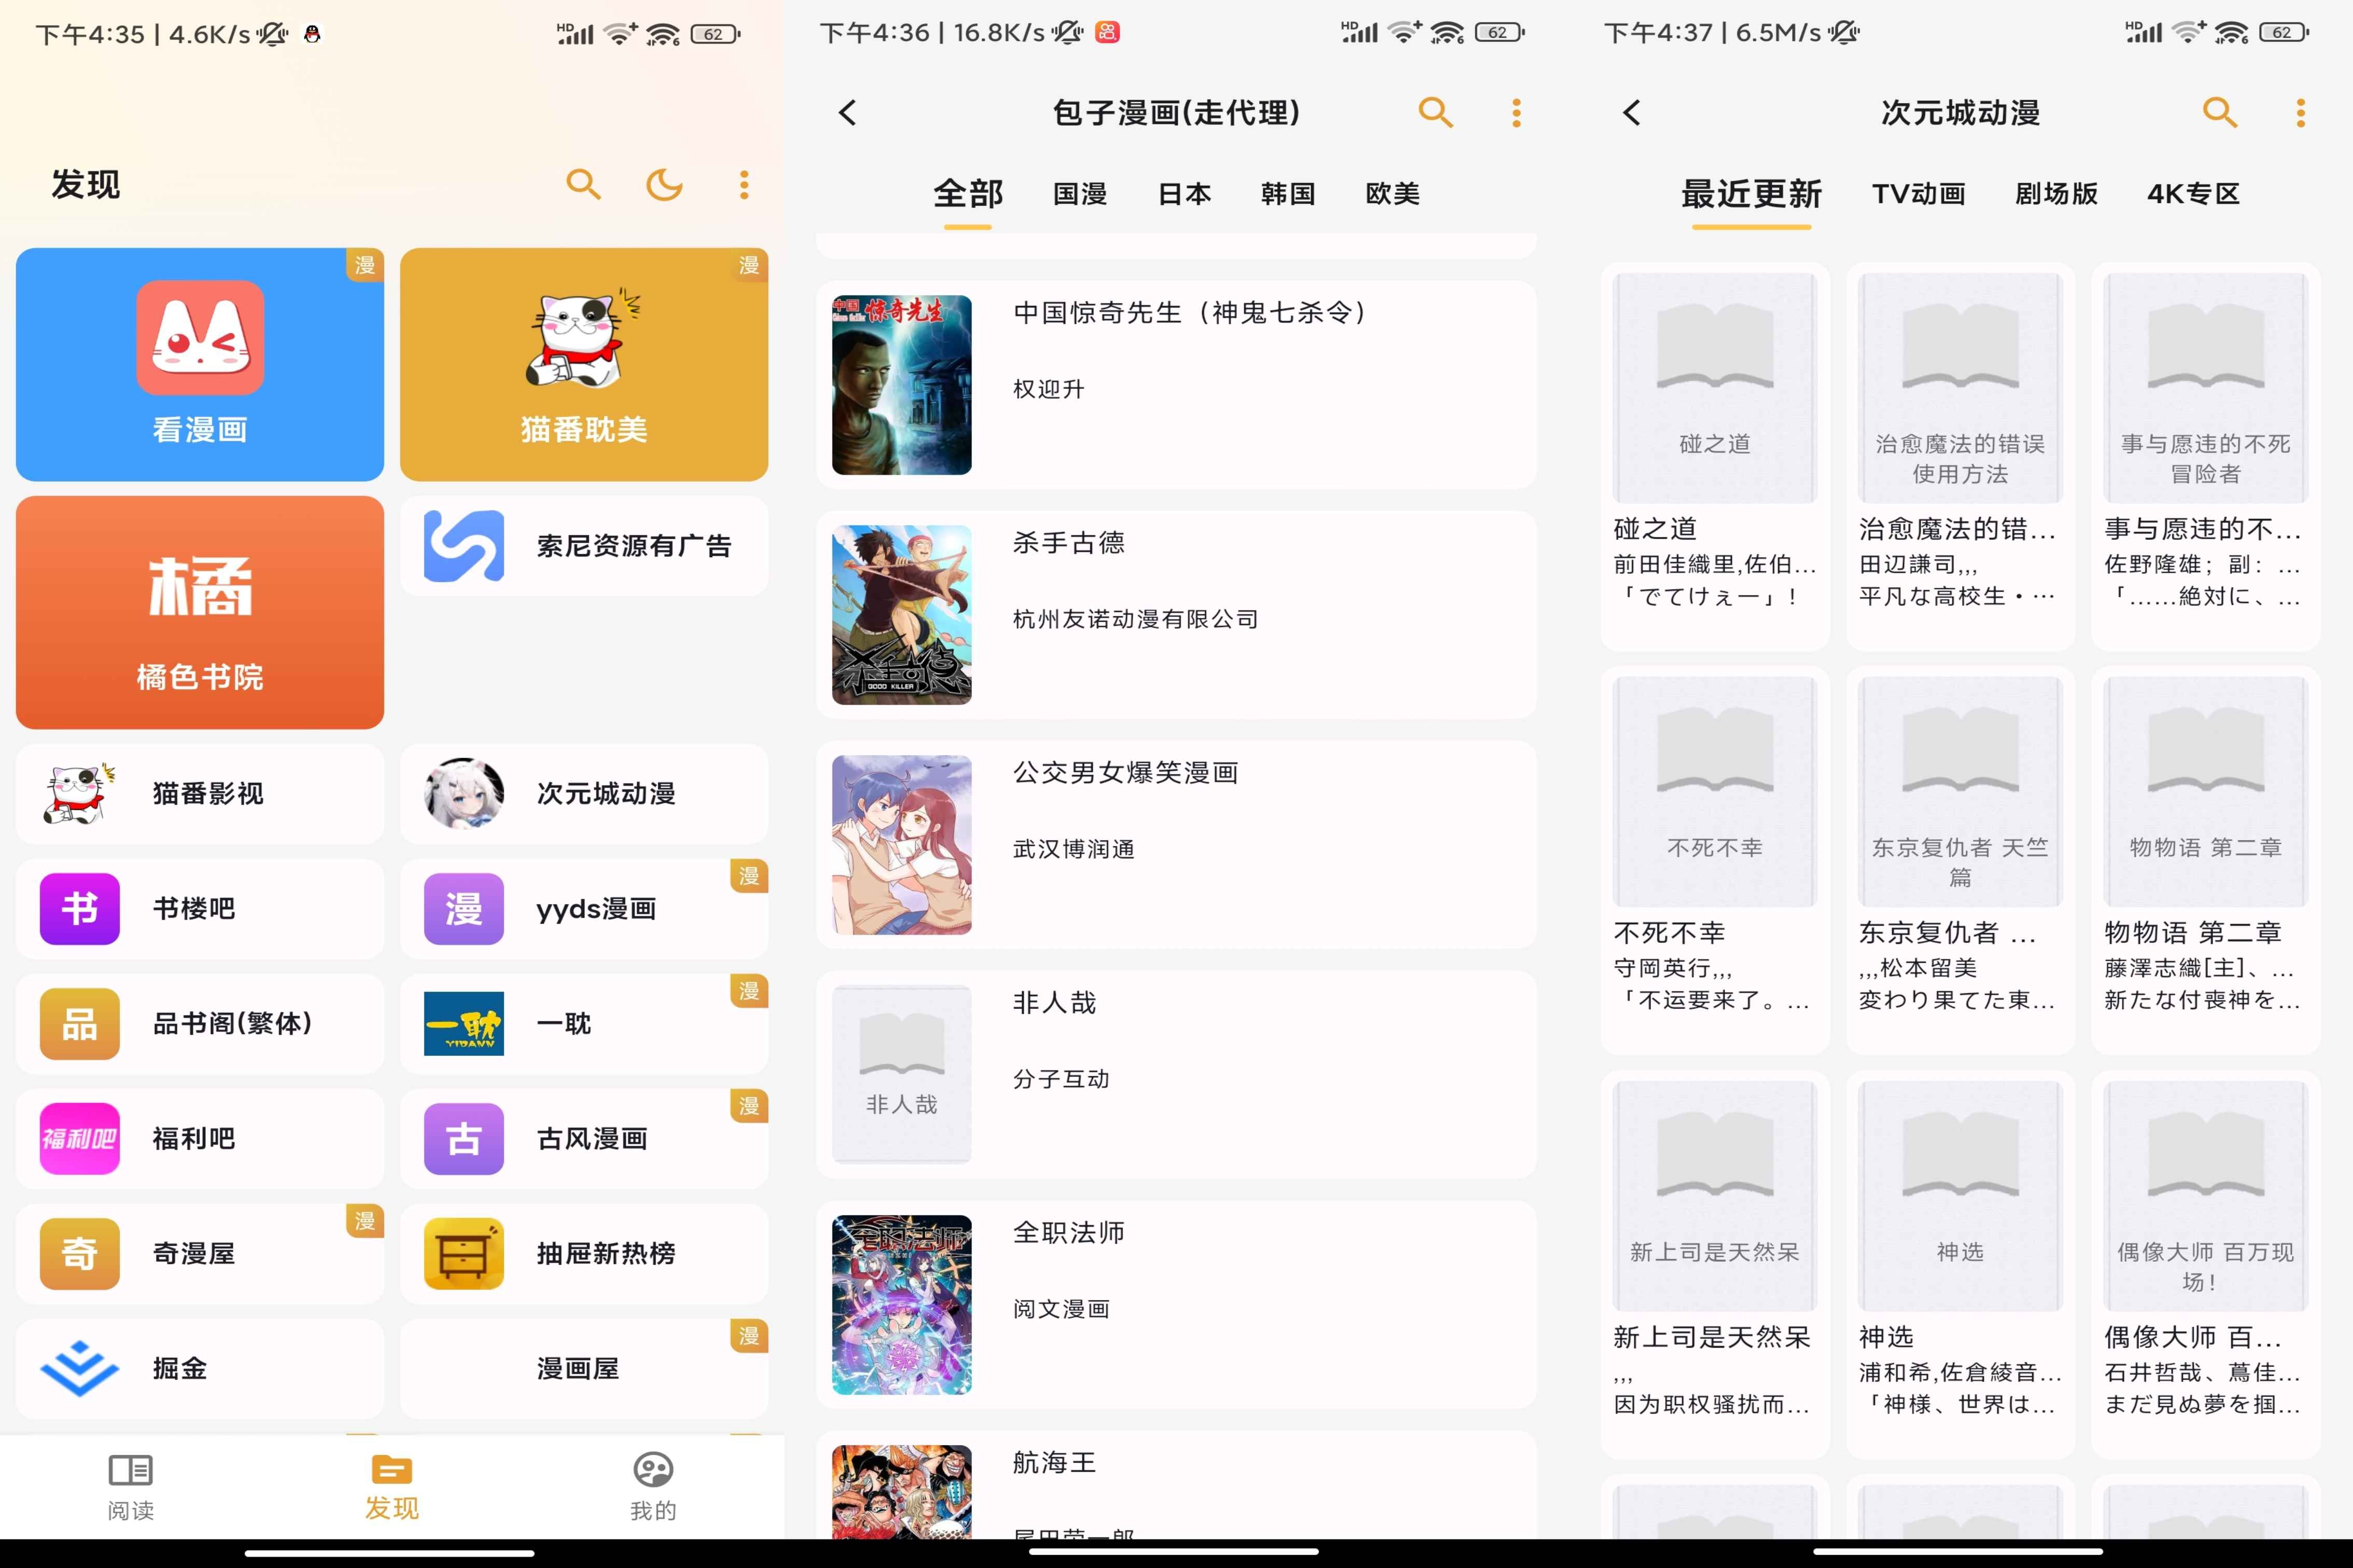Open 一耽 via its blue logo icon

(462, 1023)
